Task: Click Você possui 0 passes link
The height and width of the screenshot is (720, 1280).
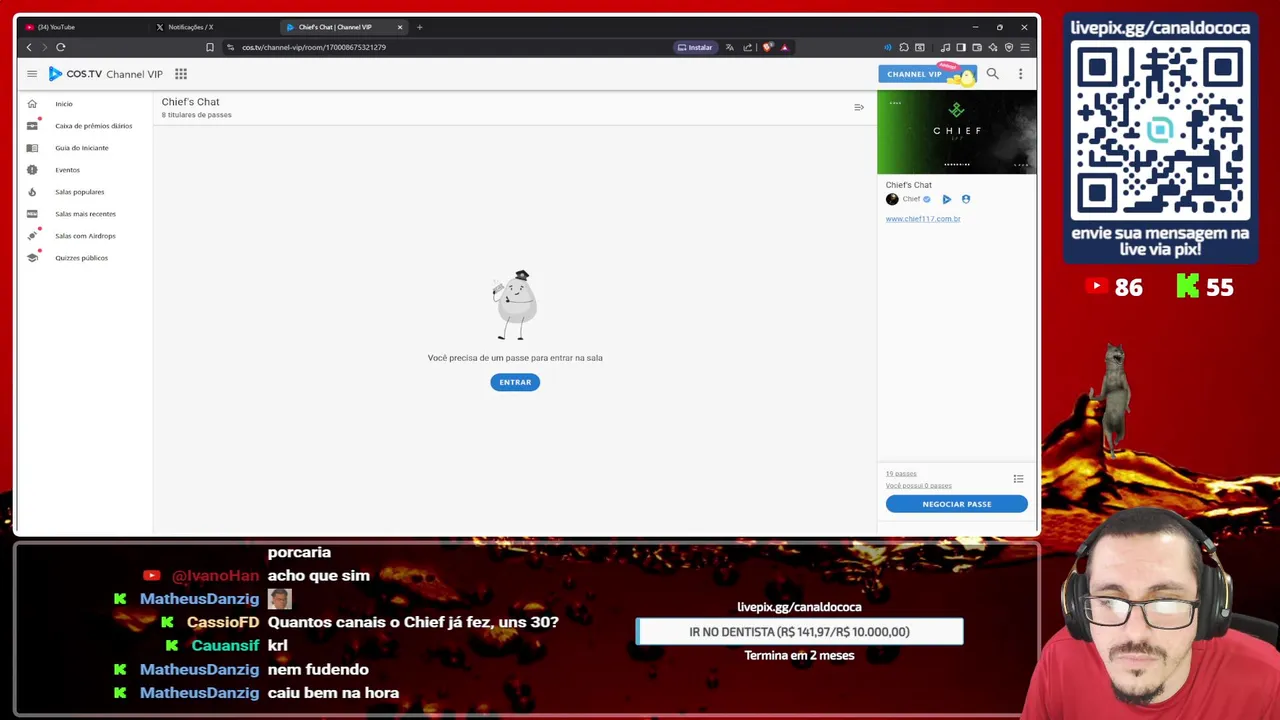Action: [919, 486]
